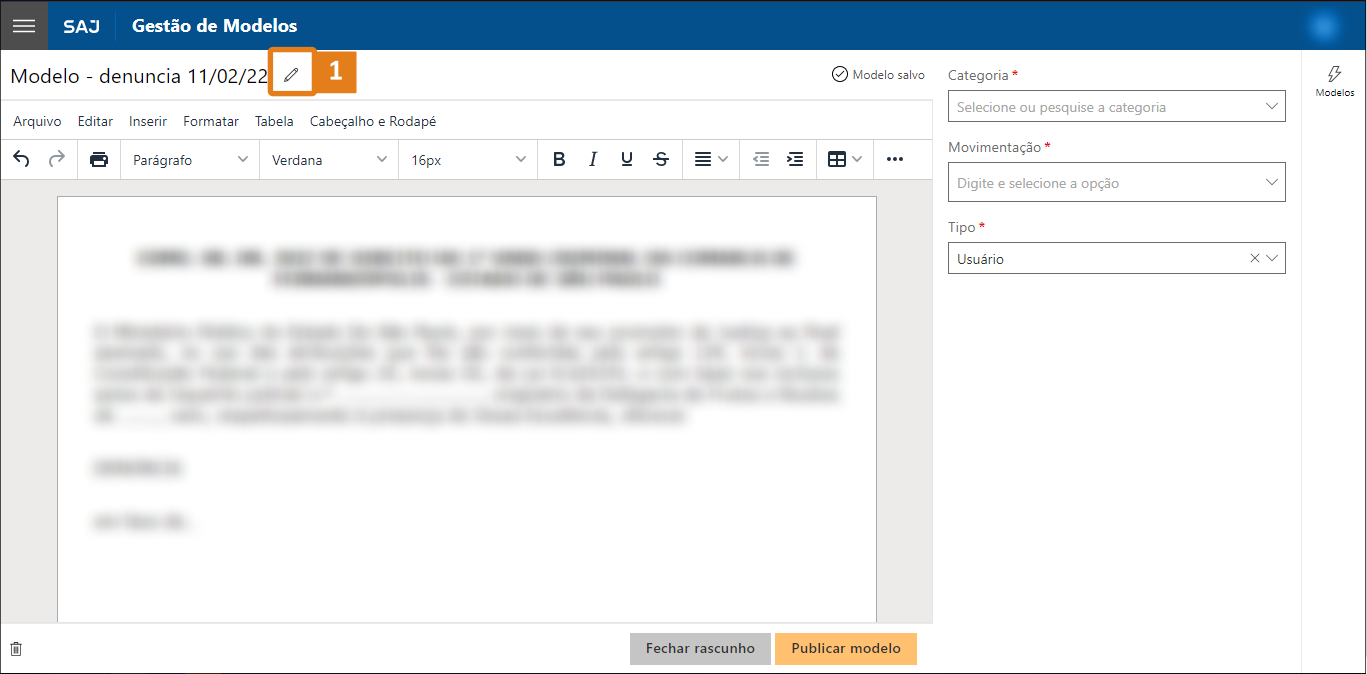Expand the Verdana font family dropdown
This screenshot has height=674, width=1367.
[328, 158]
